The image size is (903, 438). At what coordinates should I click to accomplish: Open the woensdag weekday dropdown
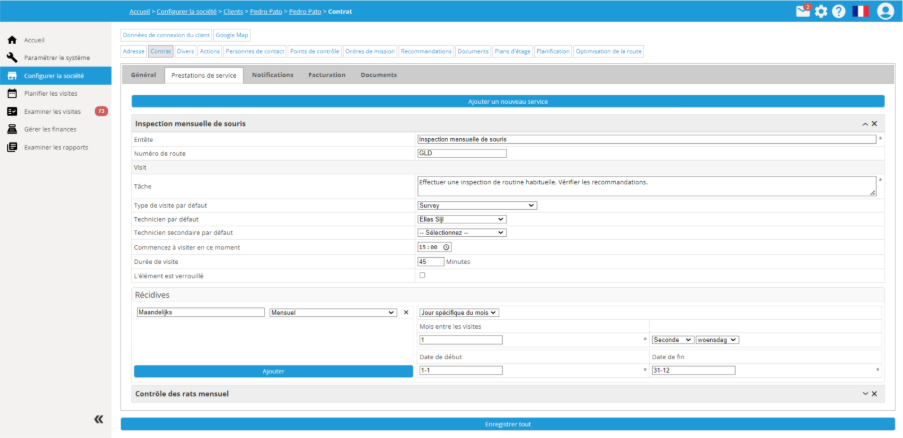point(718,340)
